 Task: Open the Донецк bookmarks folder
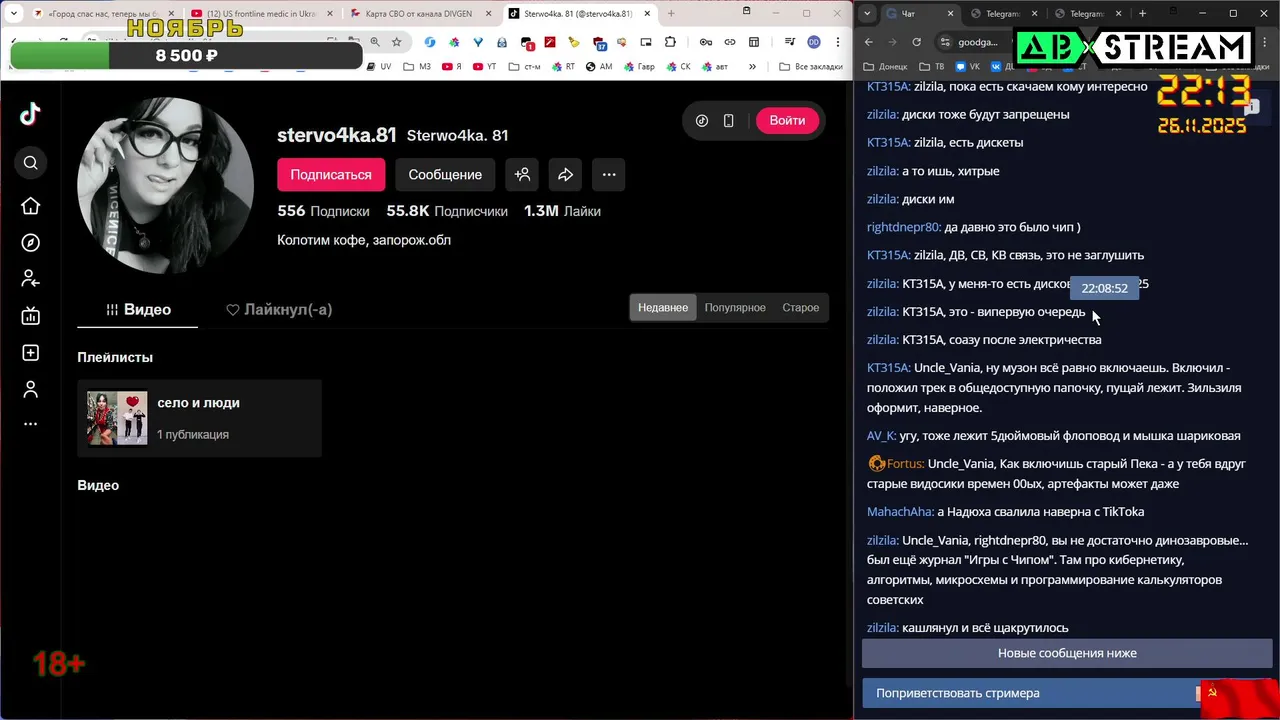pos(886,67)
